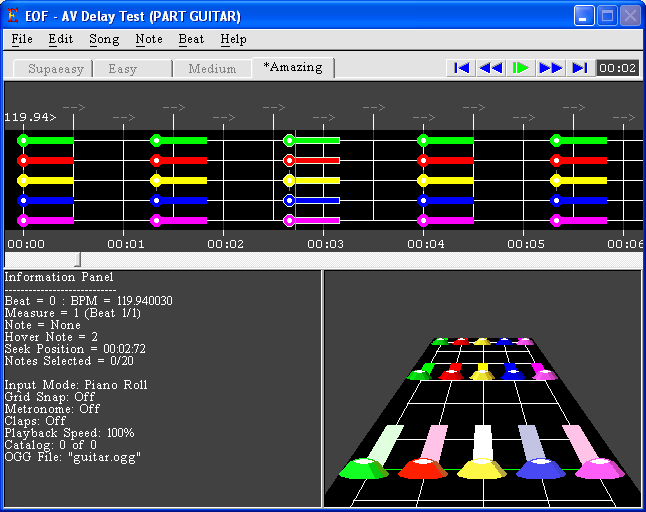This screenshot has height=512, width=646.
Task: Expand the Beat menu
Action: coord(191,39)
